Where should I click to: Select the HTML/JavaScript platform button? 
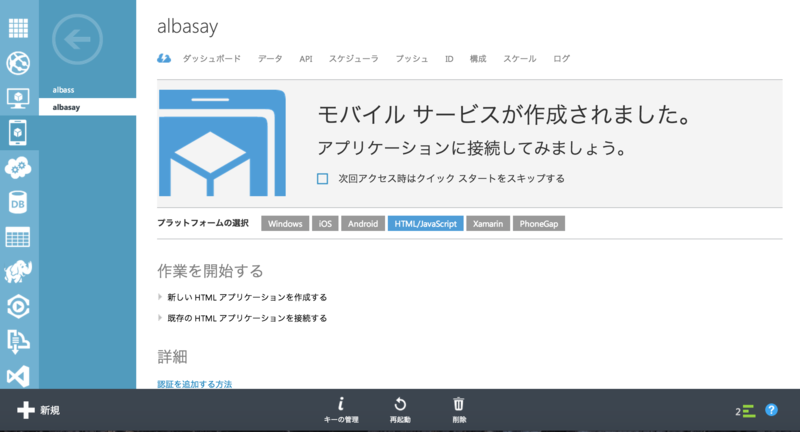click(x=426, y=223)
